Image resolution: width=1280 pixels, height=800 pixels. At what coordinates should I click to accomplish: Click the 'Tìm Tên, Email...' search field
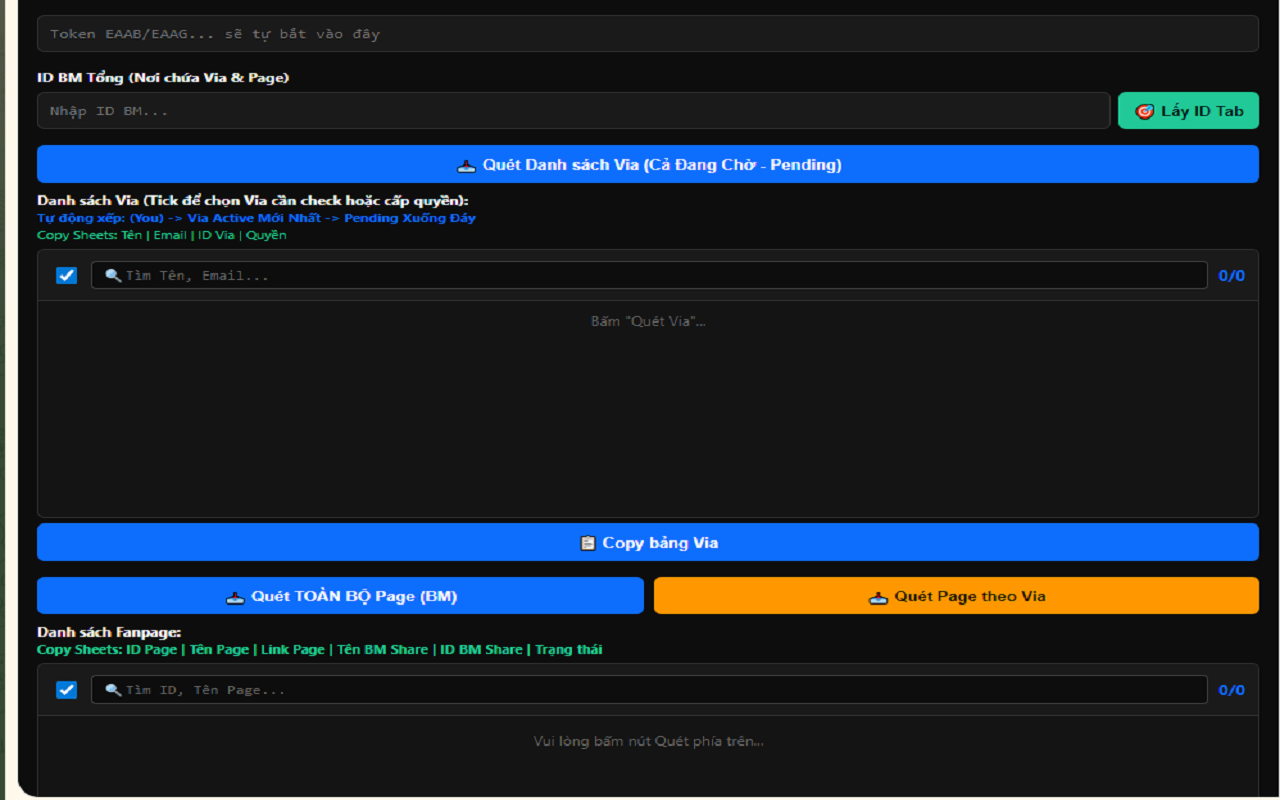click(x=649, y=275)
